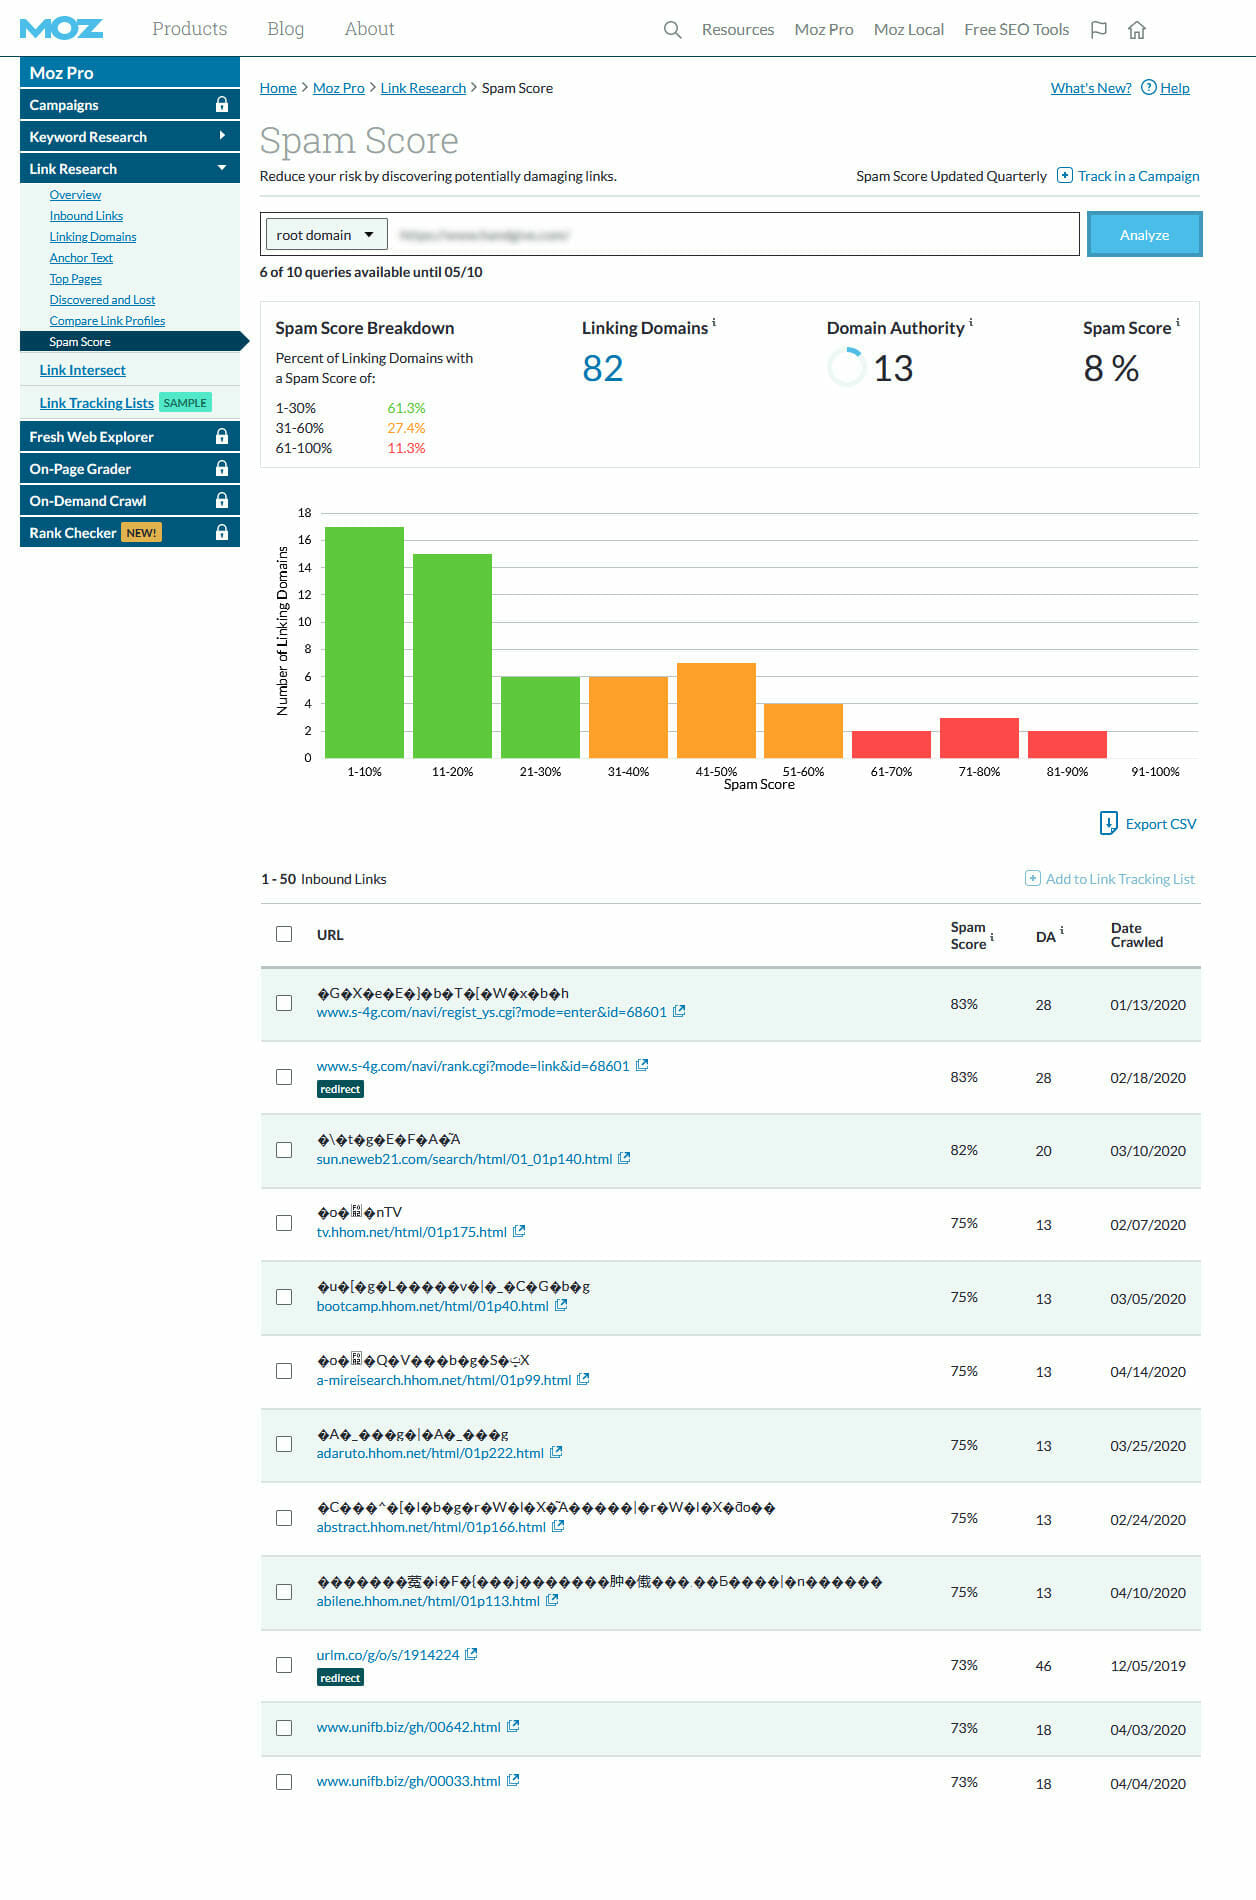This screenshot has width=1256, height=1900.
Task: Open the Inbound Links sidebar link
Action: (86, 216)
